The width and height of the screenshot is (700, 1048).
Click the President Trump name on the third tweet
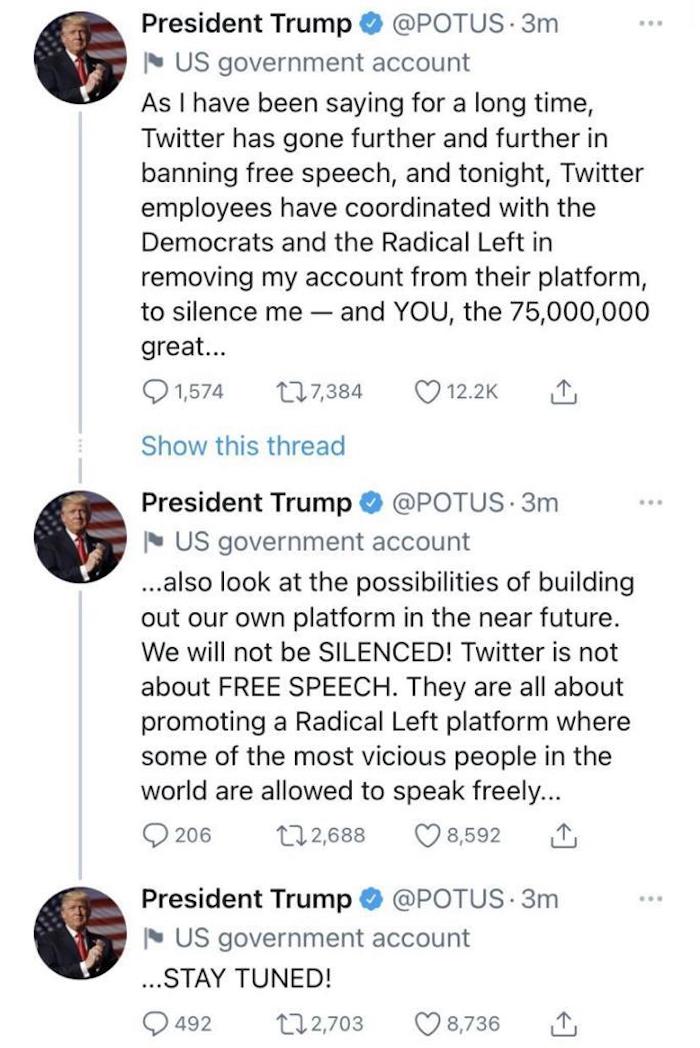pos(246,898)
